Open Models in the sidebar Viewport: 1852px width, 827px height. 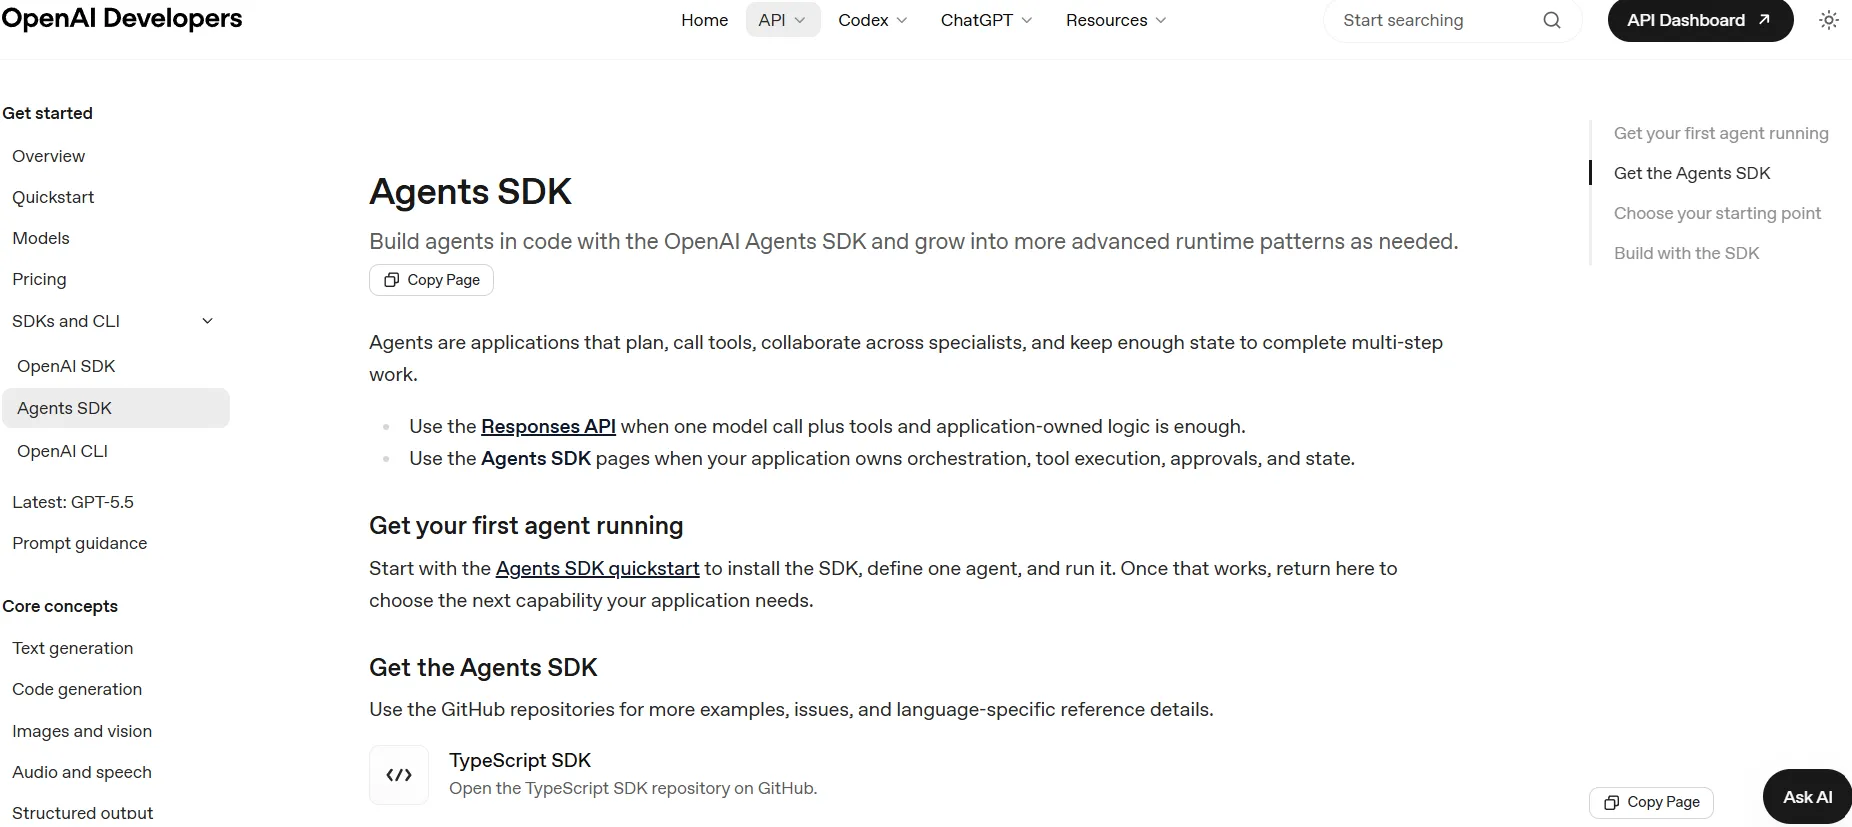point(41,238)
